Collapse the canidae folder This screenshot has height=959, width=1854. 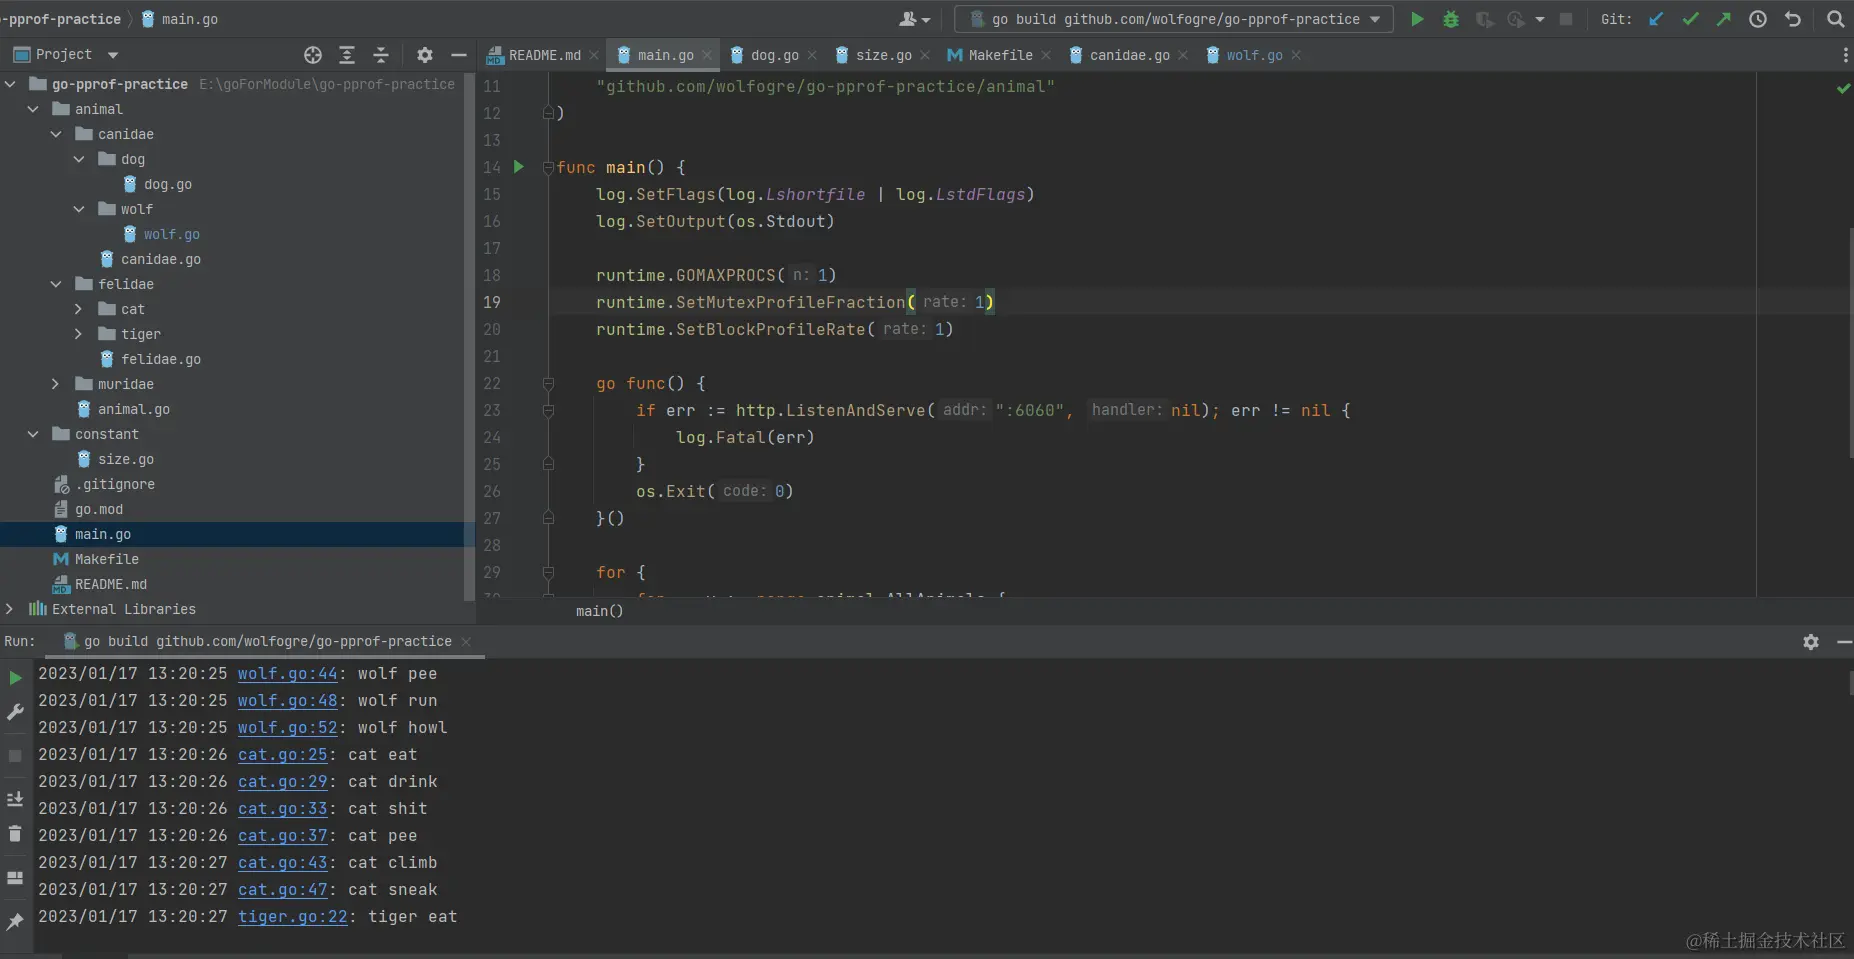pos(56,134)
